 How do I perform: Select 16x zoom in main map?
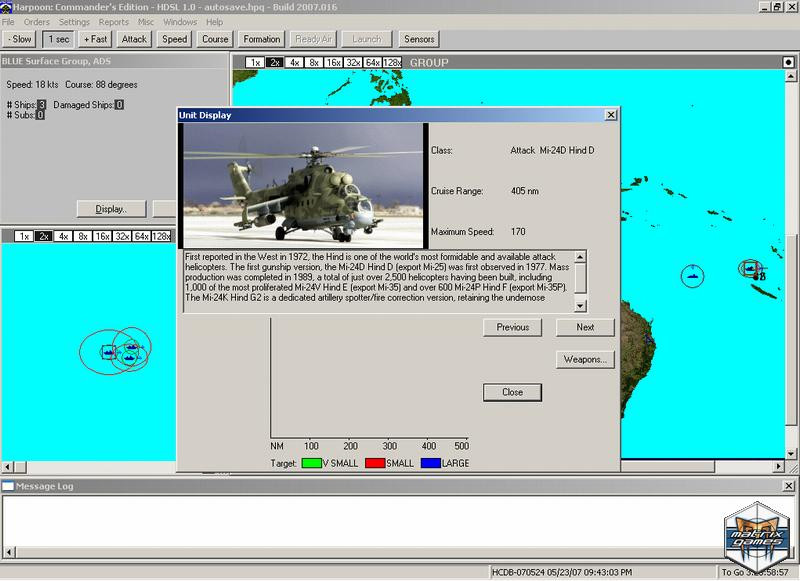[333, 62]
